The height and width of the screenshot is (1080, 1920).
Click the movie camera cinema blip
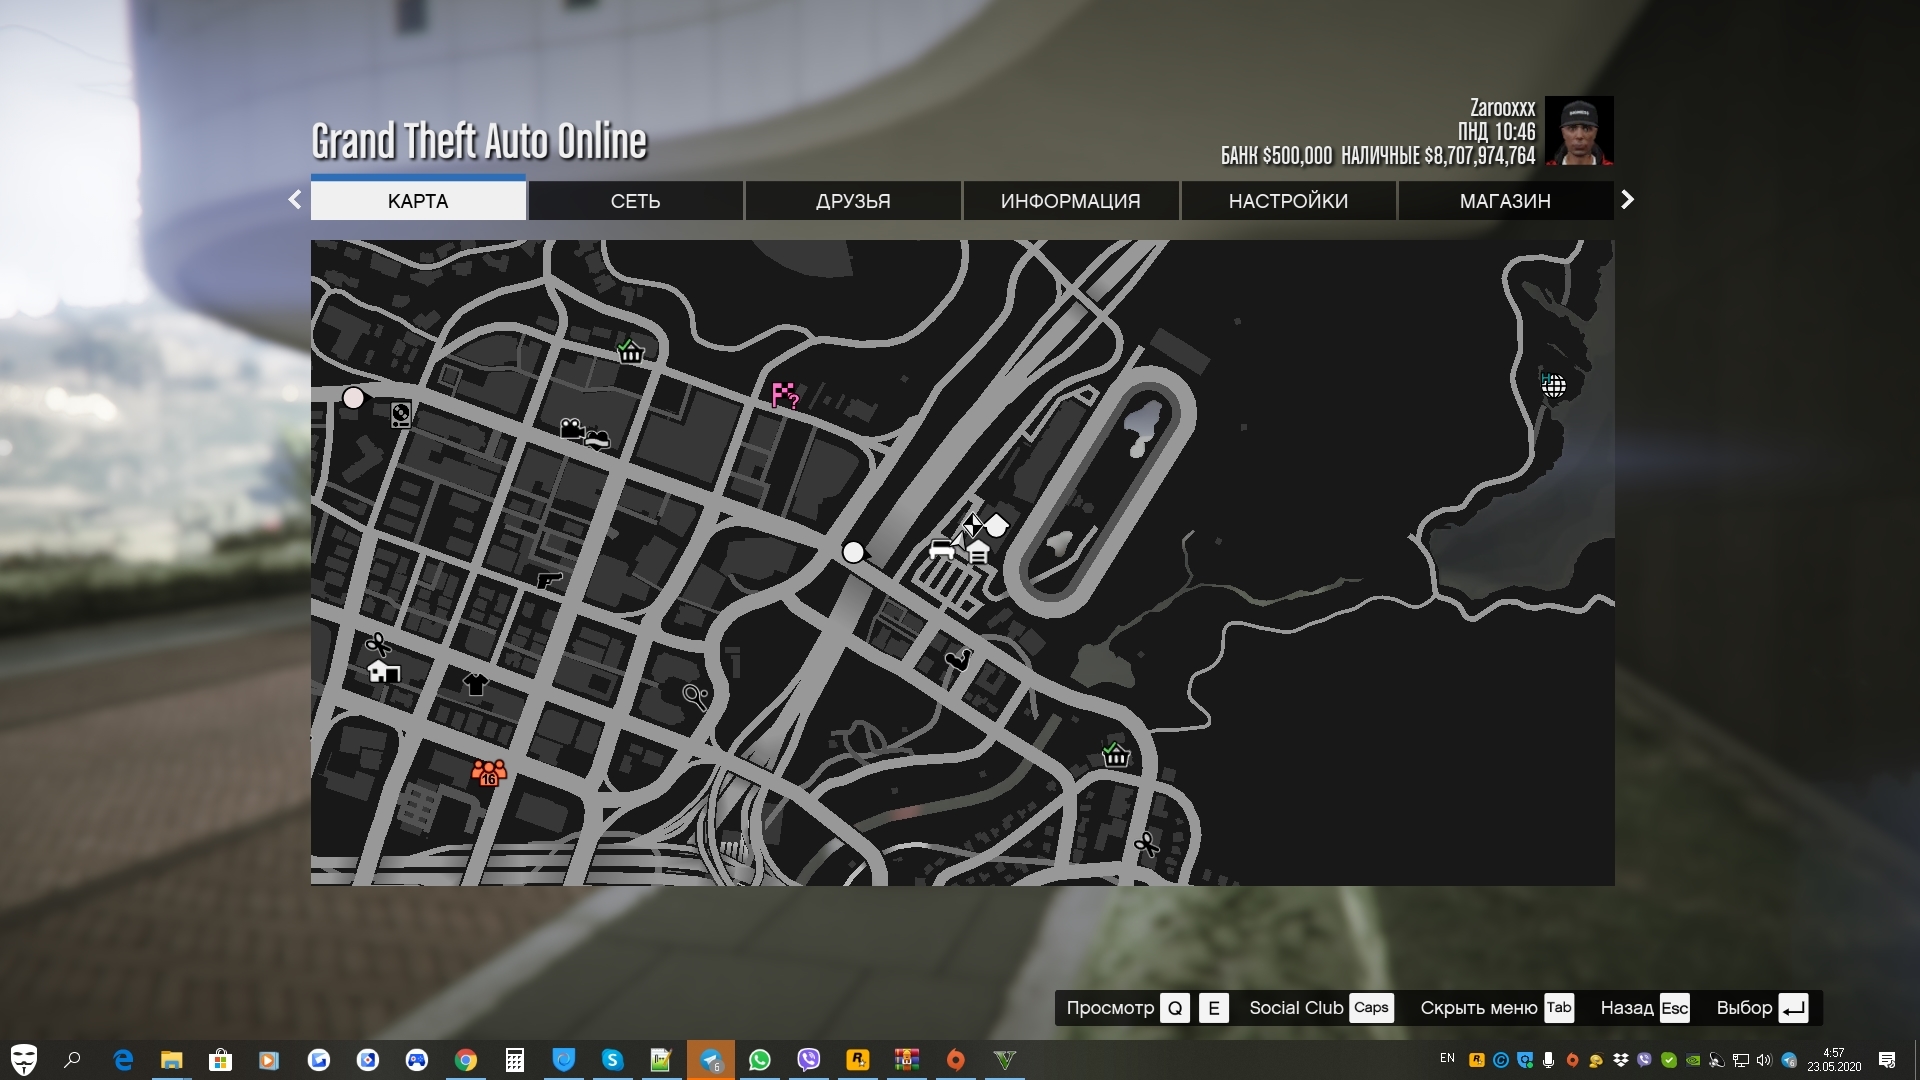571,429
